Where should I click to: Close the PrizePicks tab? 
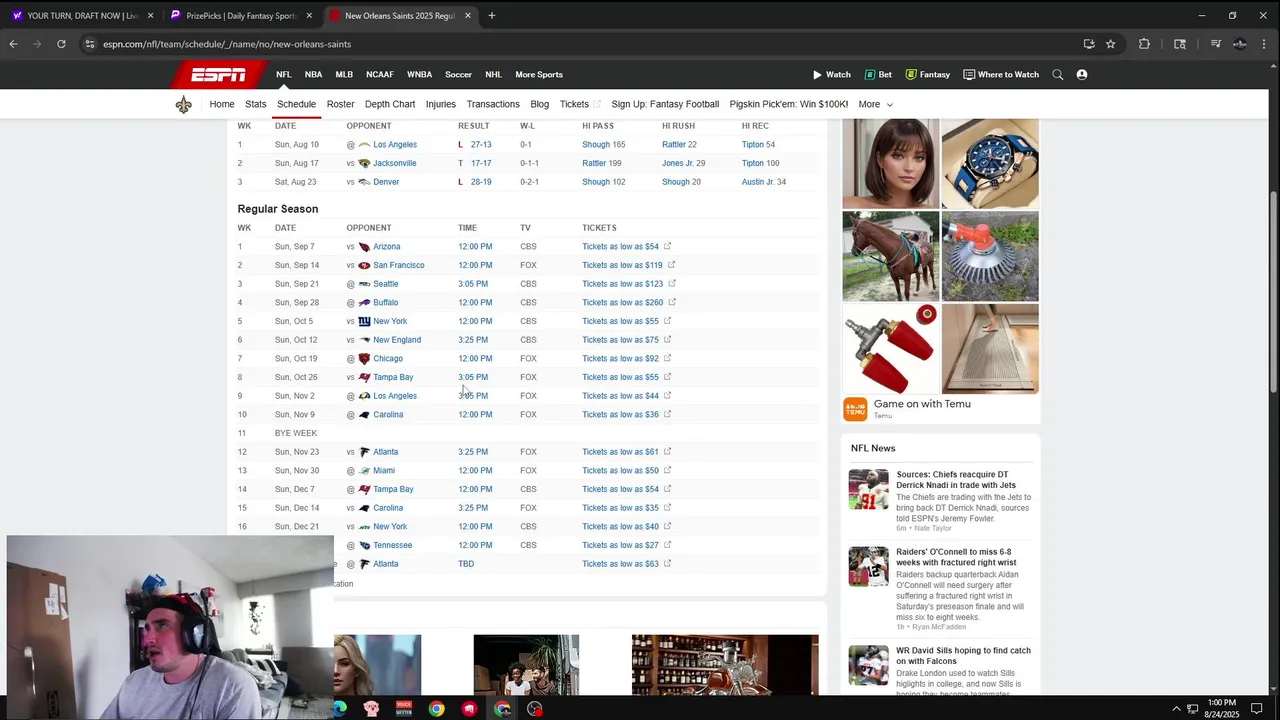coord(309,16)
